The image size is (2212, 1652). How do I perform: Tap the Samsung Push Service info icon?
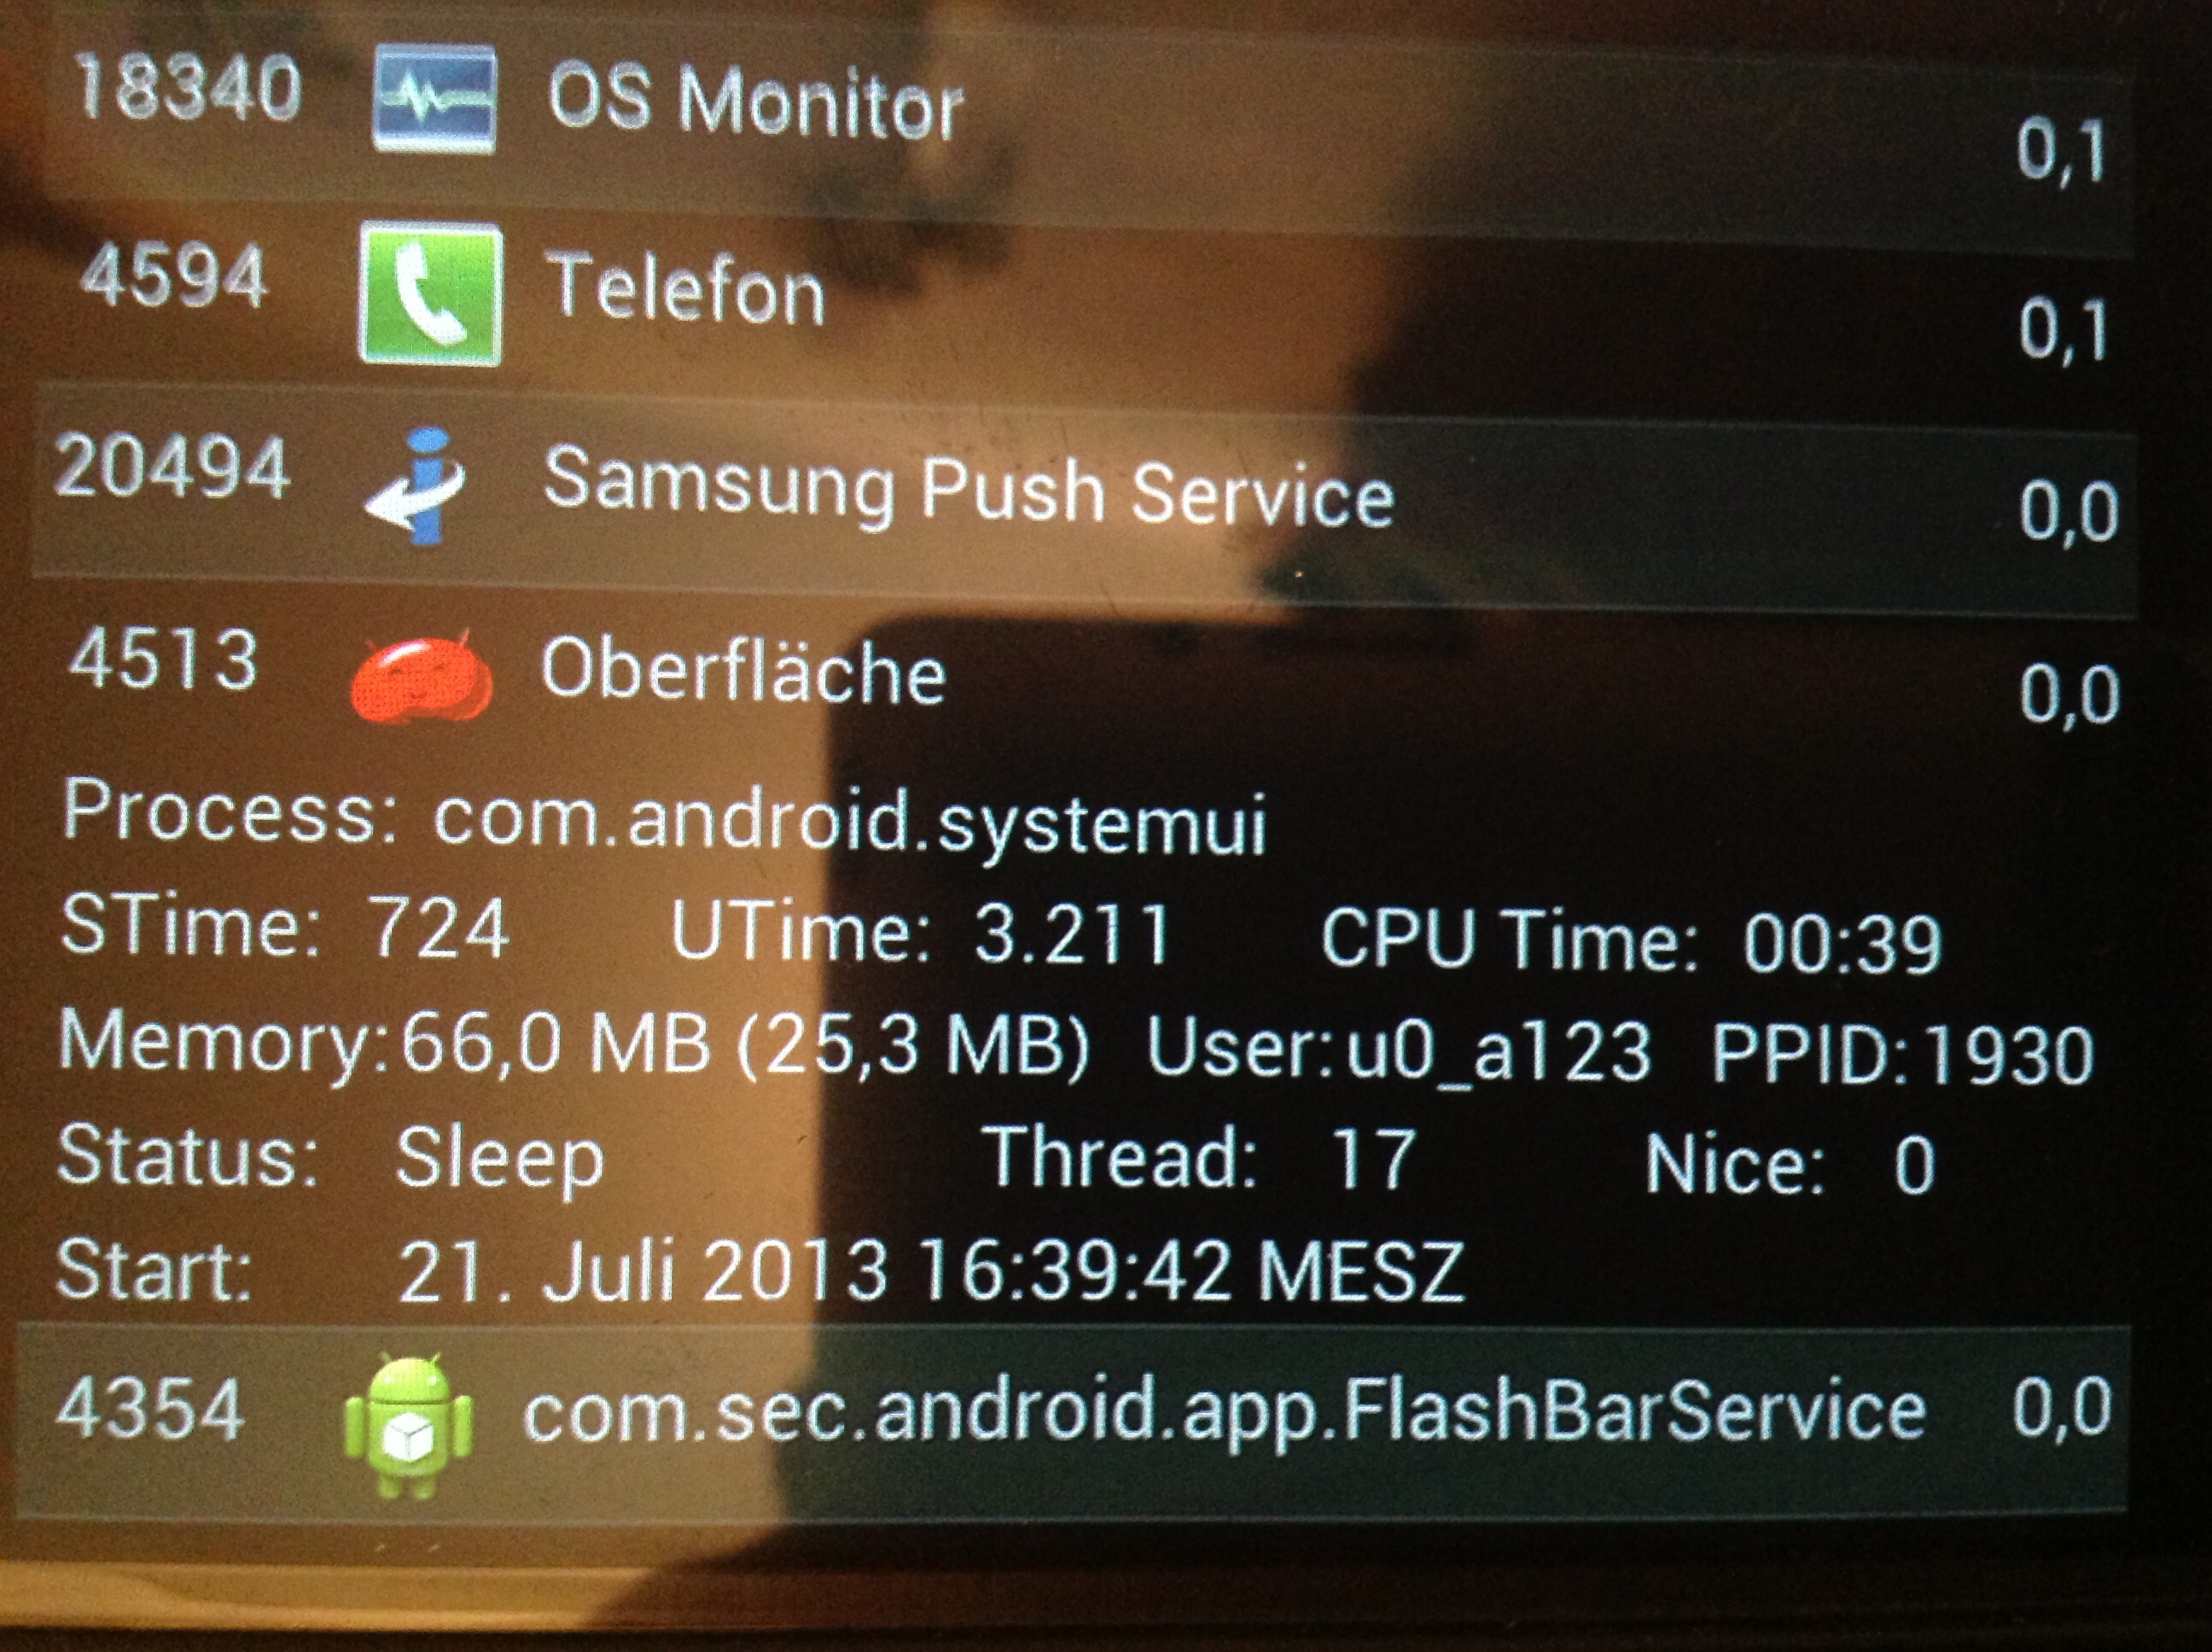point(416,487)
